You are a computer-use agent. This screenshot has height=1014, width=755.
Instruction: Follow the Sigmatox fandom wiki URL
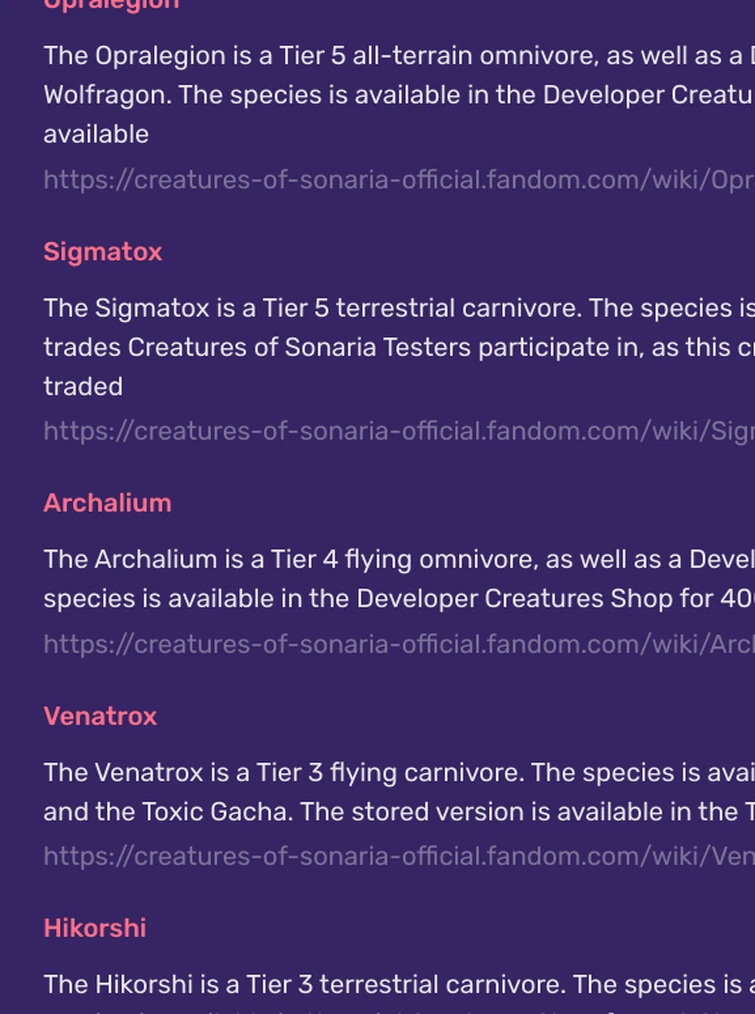[x=398, y=431]
